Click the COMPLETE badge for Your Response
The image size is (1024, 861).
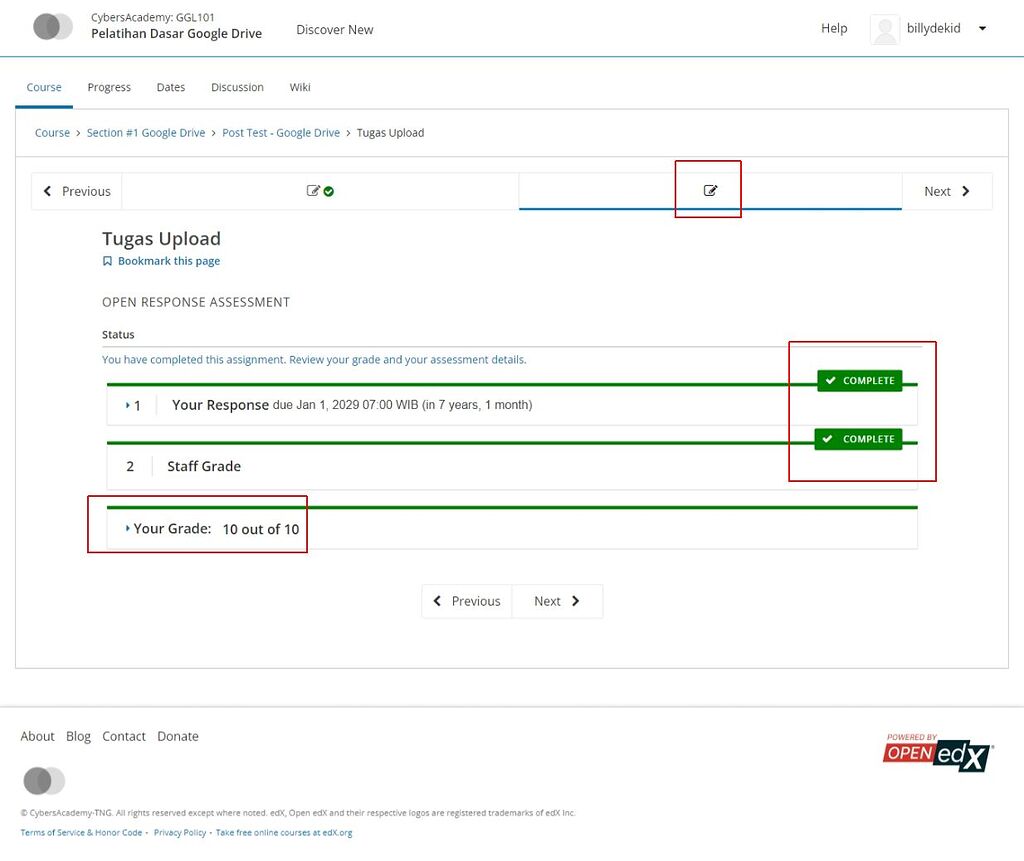coord(859,380)
